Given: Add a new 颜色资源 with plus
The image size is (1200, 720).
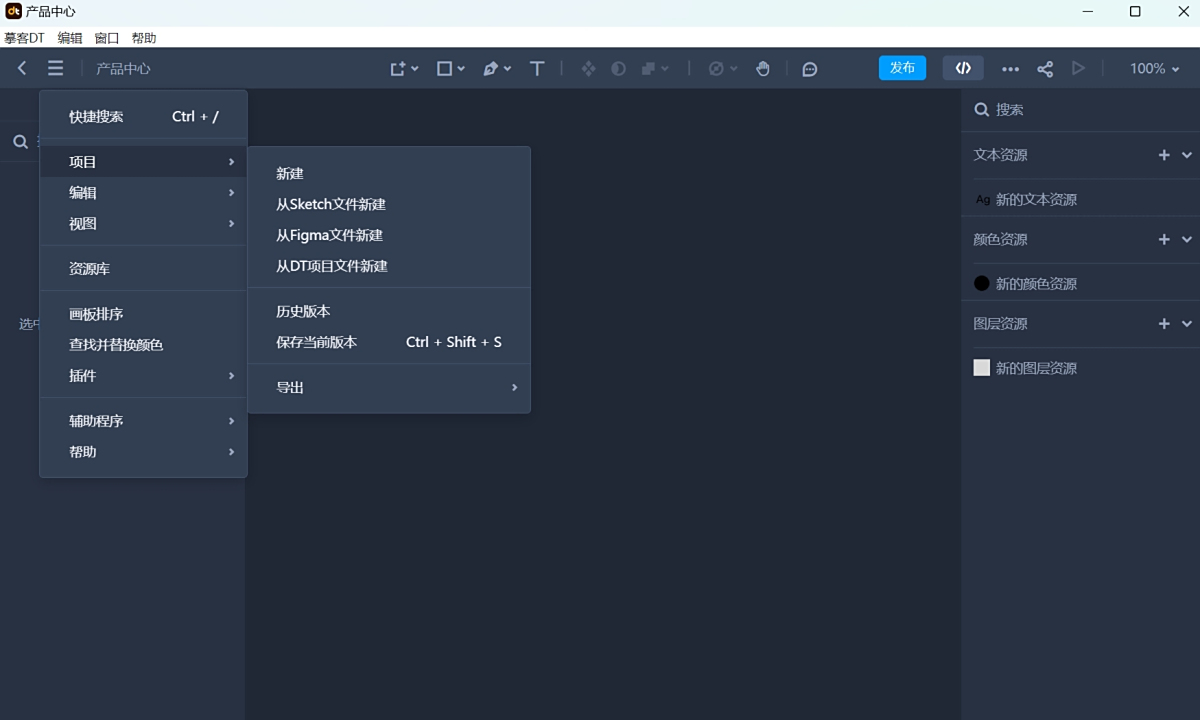Looking at the screenshot, I should click(x=1163, y=239).
